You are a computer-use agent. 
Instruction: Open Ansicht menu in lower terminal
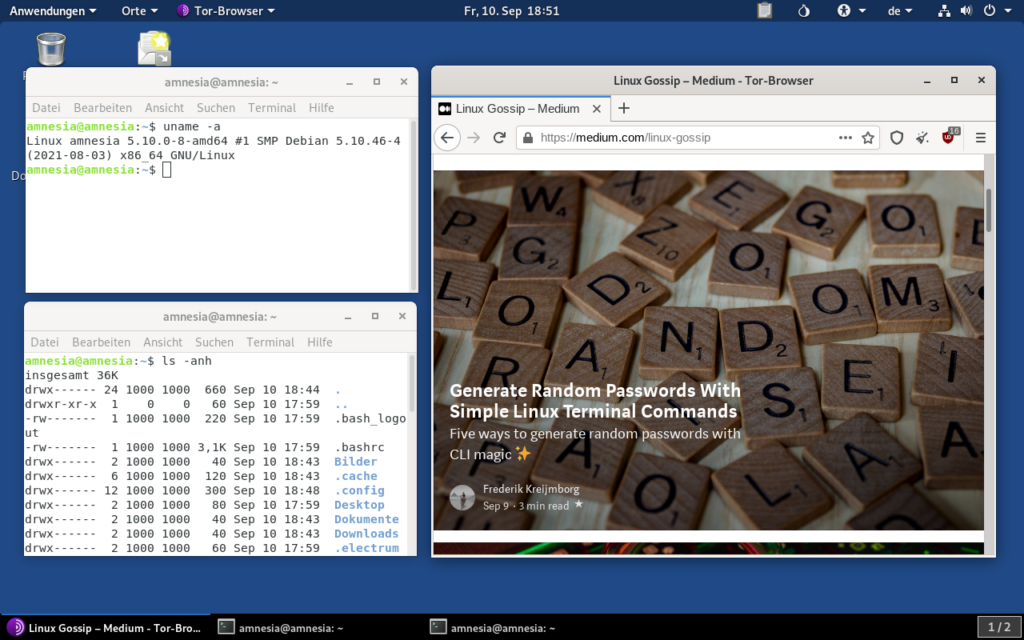pos(163,342)
